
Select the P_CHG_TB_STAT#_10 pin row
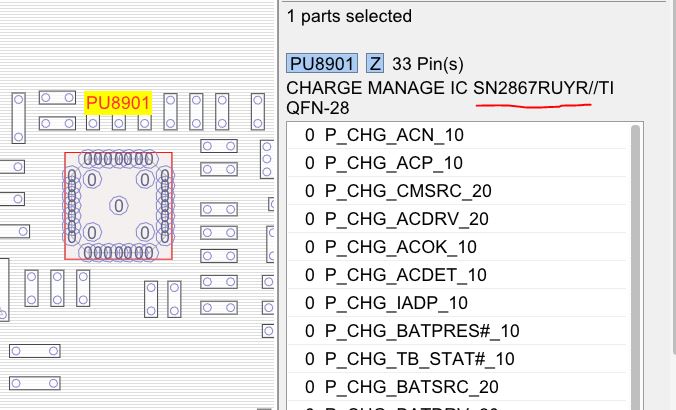click(457, 359)
